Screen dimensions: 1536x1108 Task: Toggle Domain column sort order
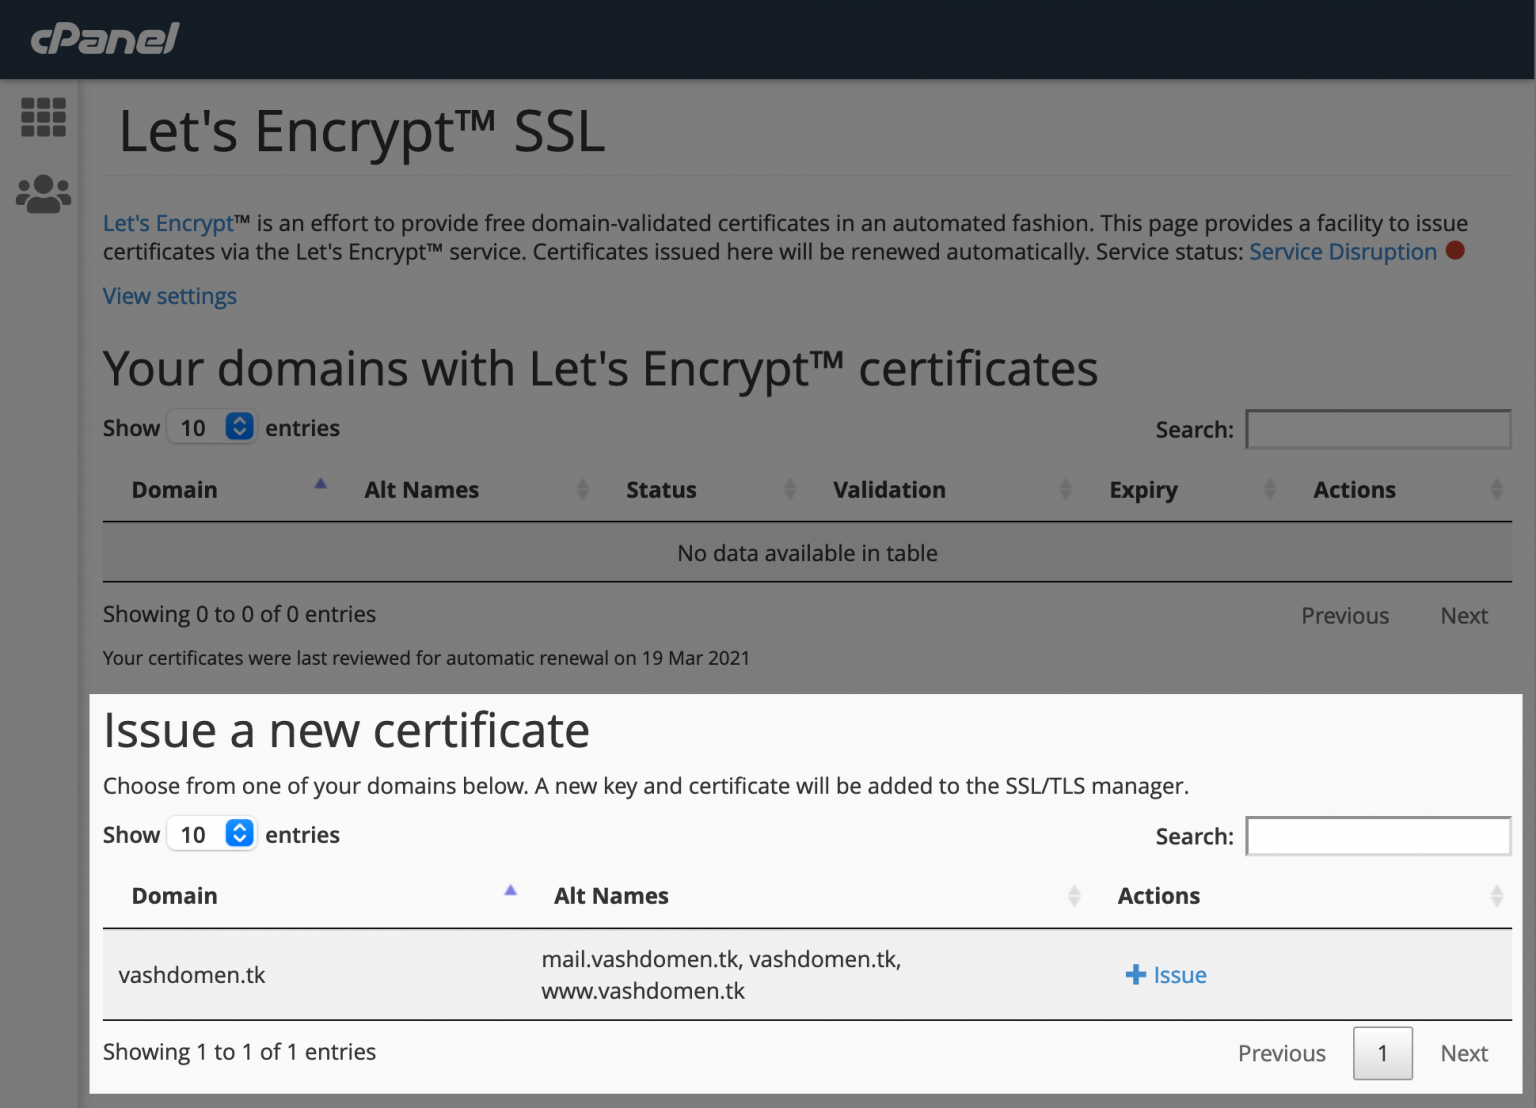[x=320, y=483]
